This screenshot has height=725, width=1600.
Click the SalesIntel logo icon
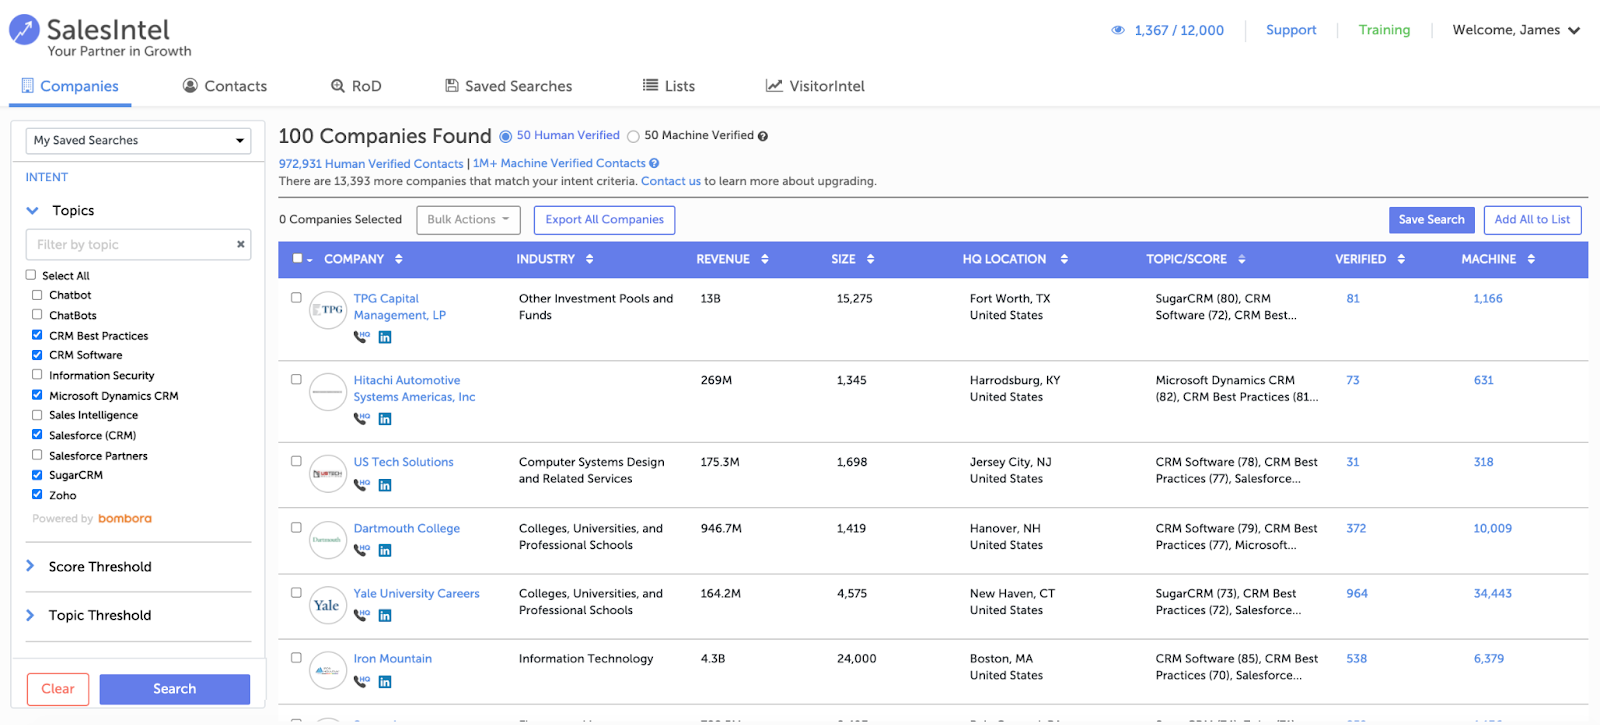point(24,31)
